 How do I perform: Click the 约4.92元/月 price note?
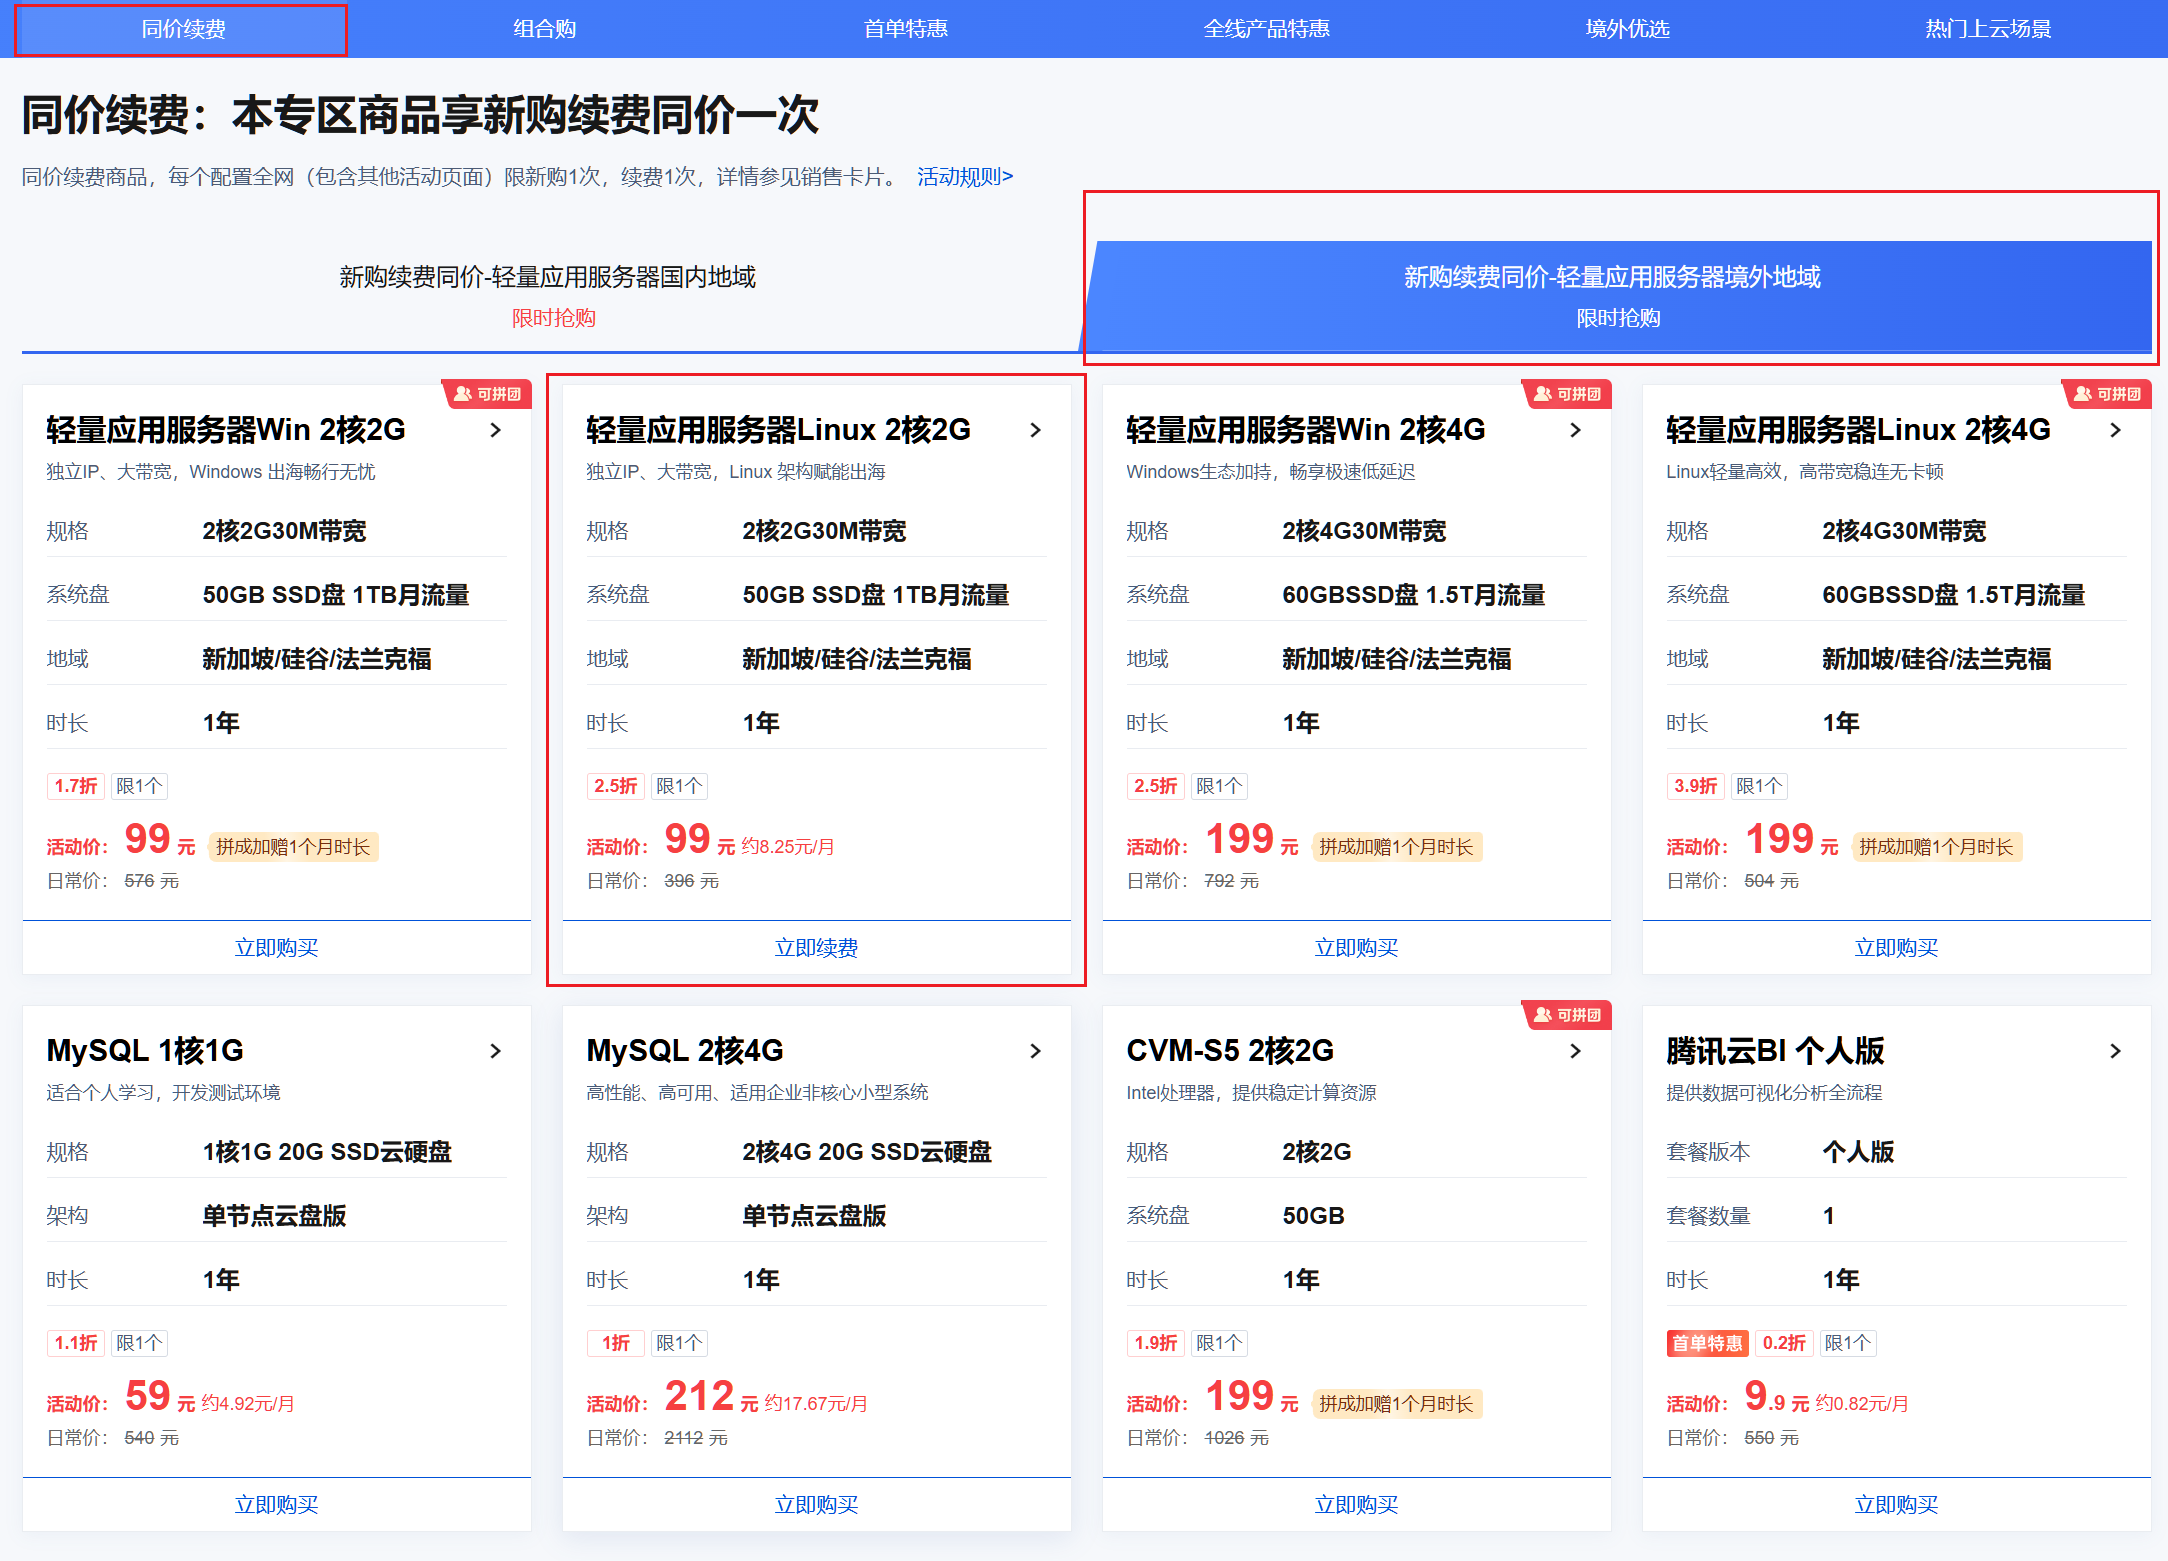[x=248, y=1404]
